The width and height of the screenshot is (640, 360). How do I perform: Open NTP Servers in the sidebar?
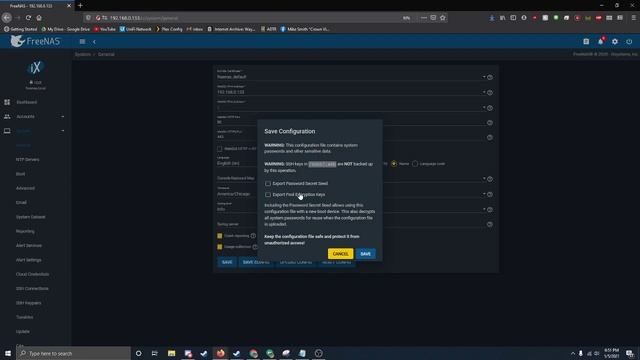click(x=28, y=160)
